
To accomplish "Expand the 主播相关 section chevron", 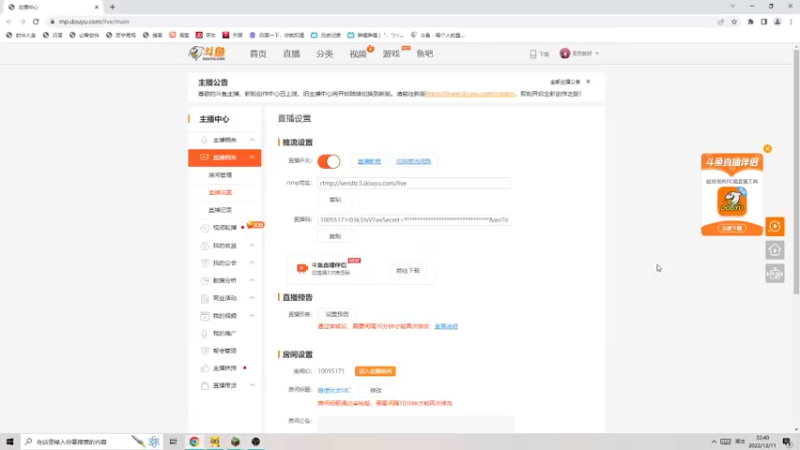I will point(252,140).
